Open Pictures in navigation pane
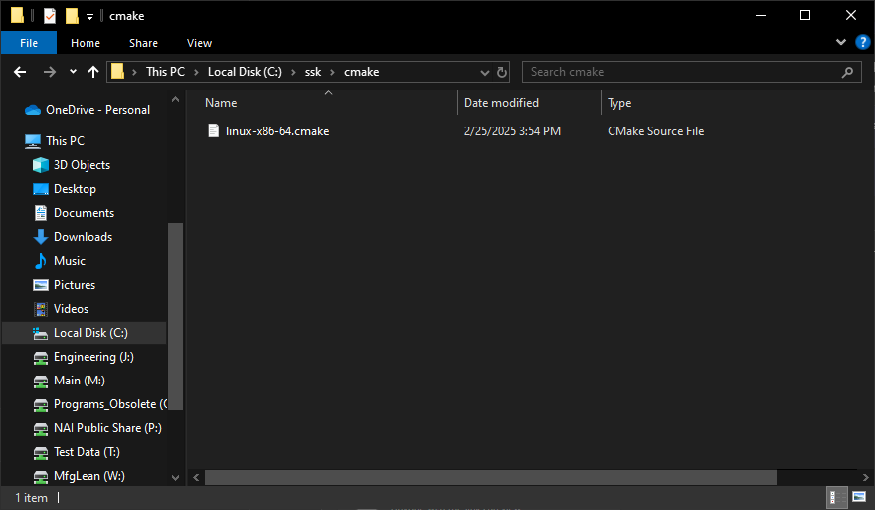 pos(74,285)
